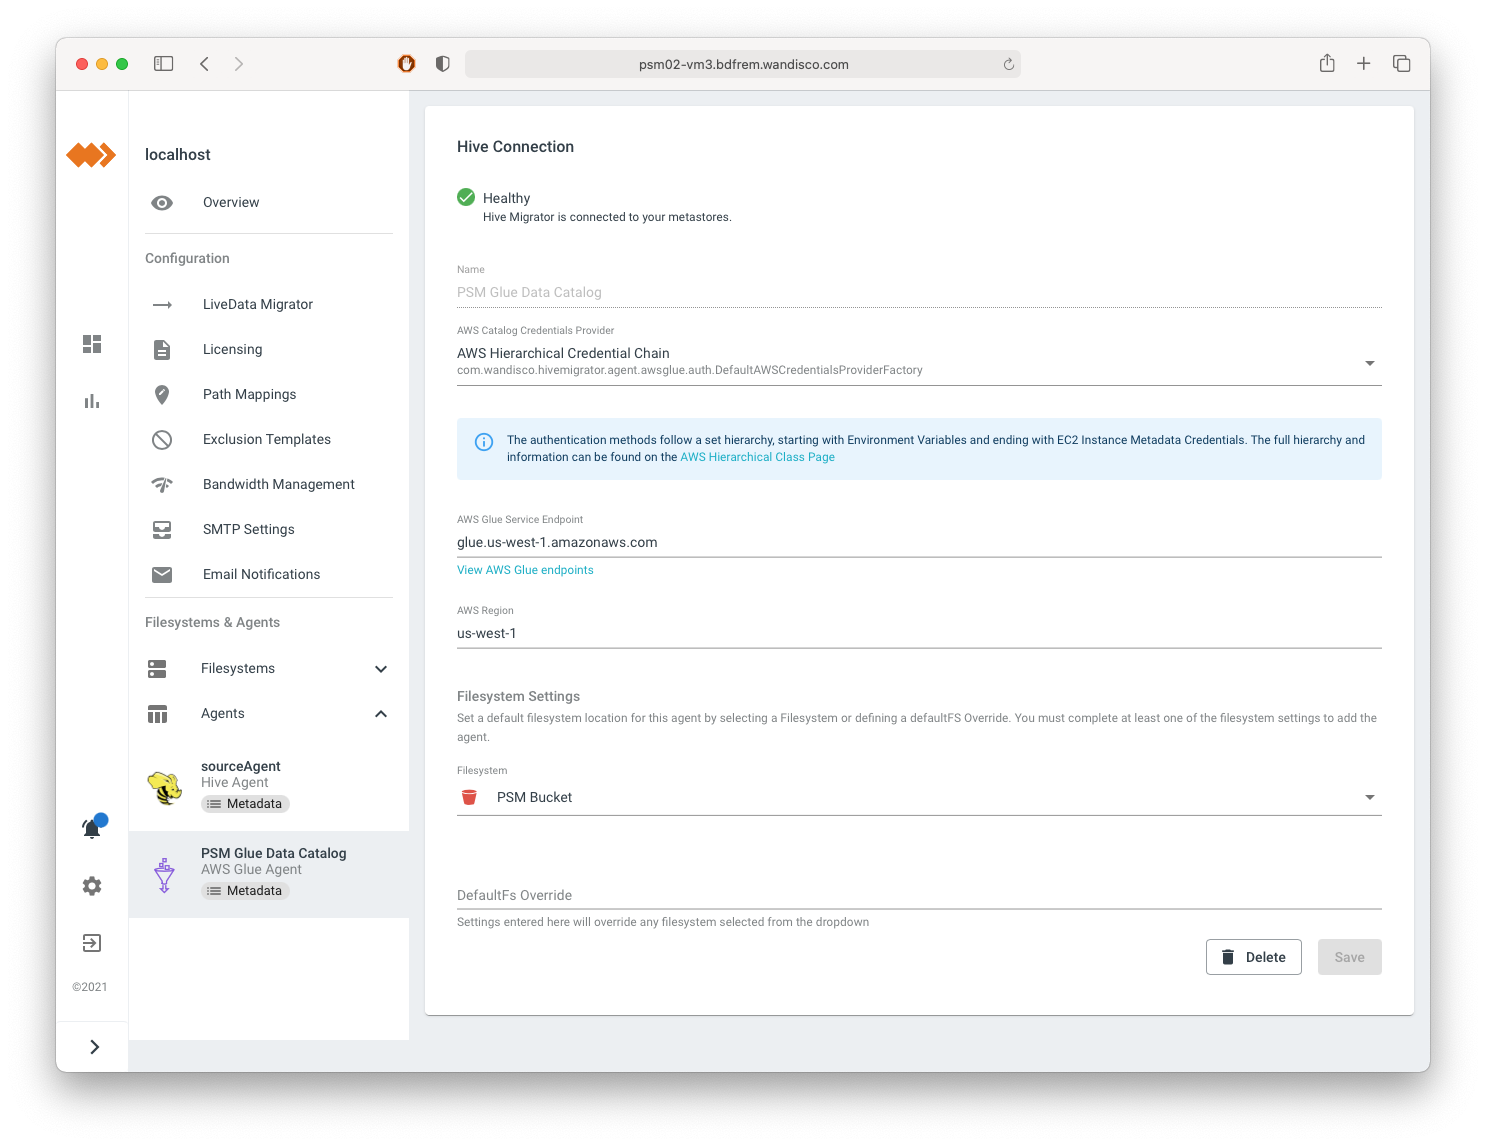This screenshot has width=1486, height=1146.
Task: Toggle the Safari sidebar button
Action: tap(164, 64)
